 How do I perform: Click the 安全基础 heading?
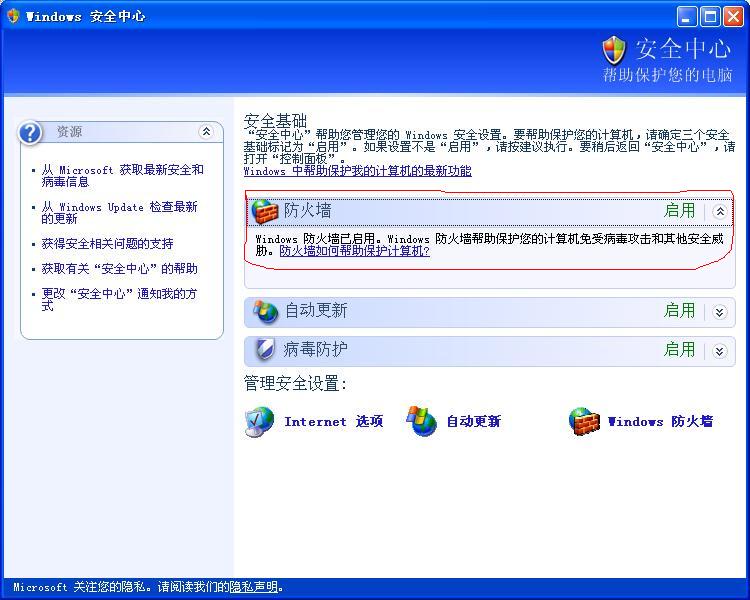click(x=275, y=121)
